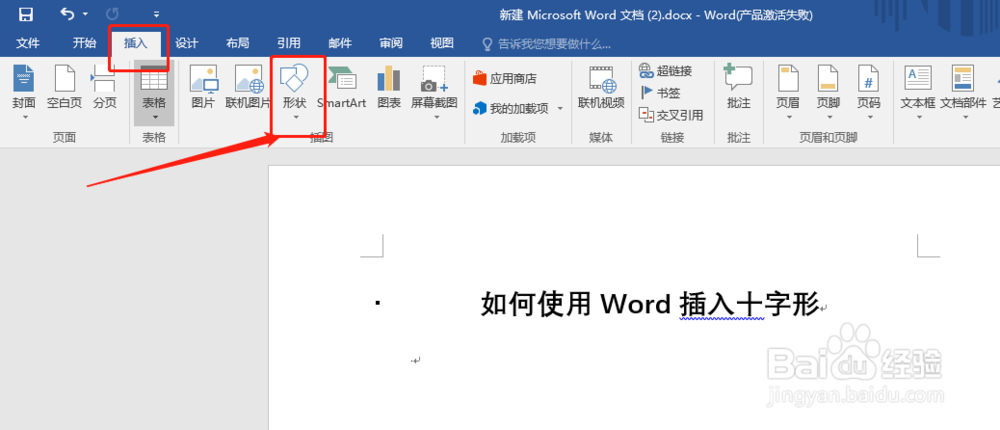Click the Redo/Repeat icon
This screenshot has width=1000, height=430.
pyautogui.click(x=112, y=14)
